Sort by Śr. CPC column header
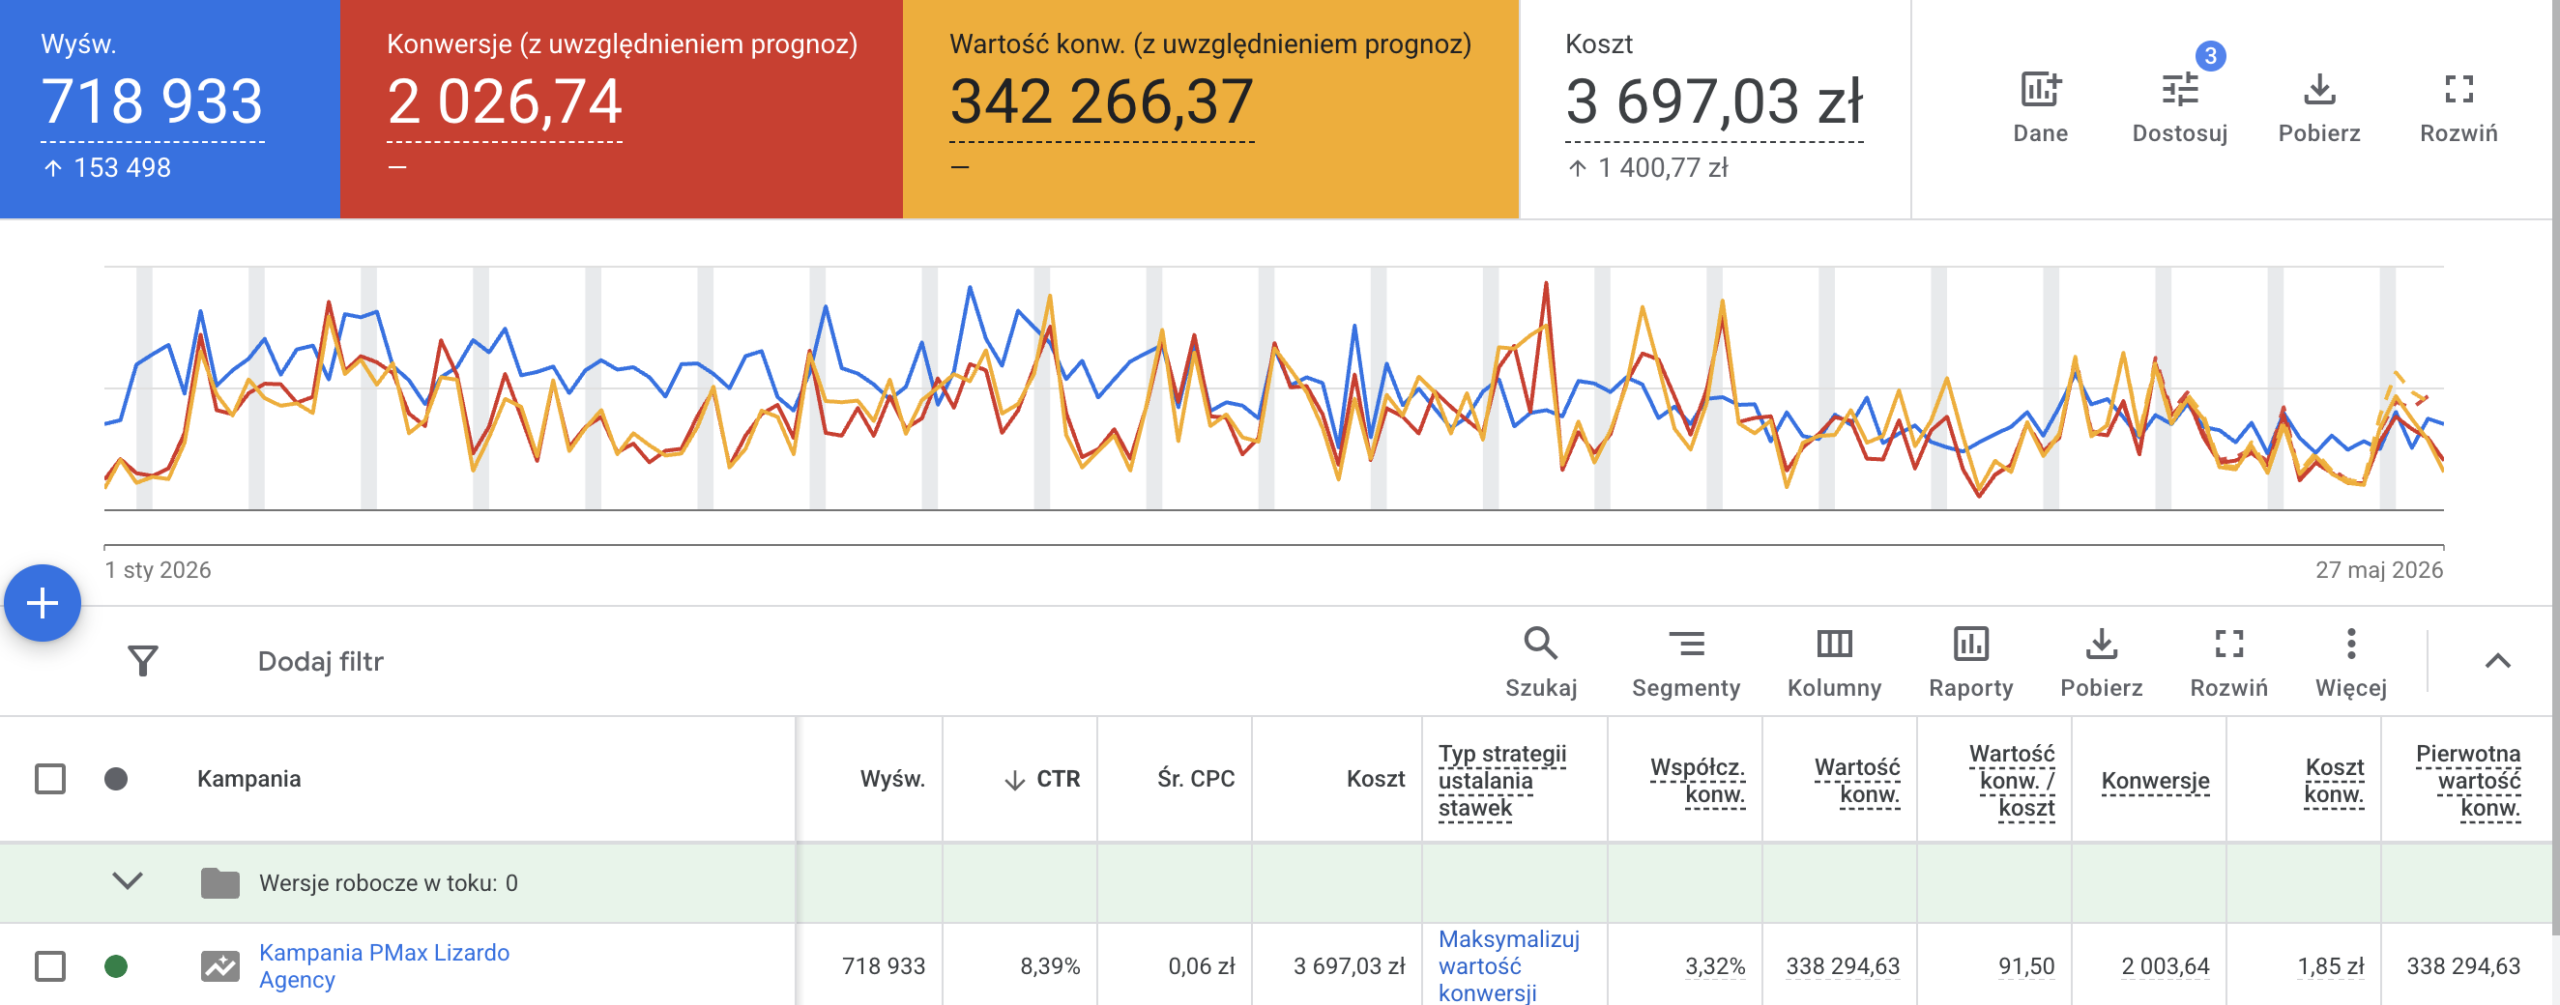 [1196, 779]
